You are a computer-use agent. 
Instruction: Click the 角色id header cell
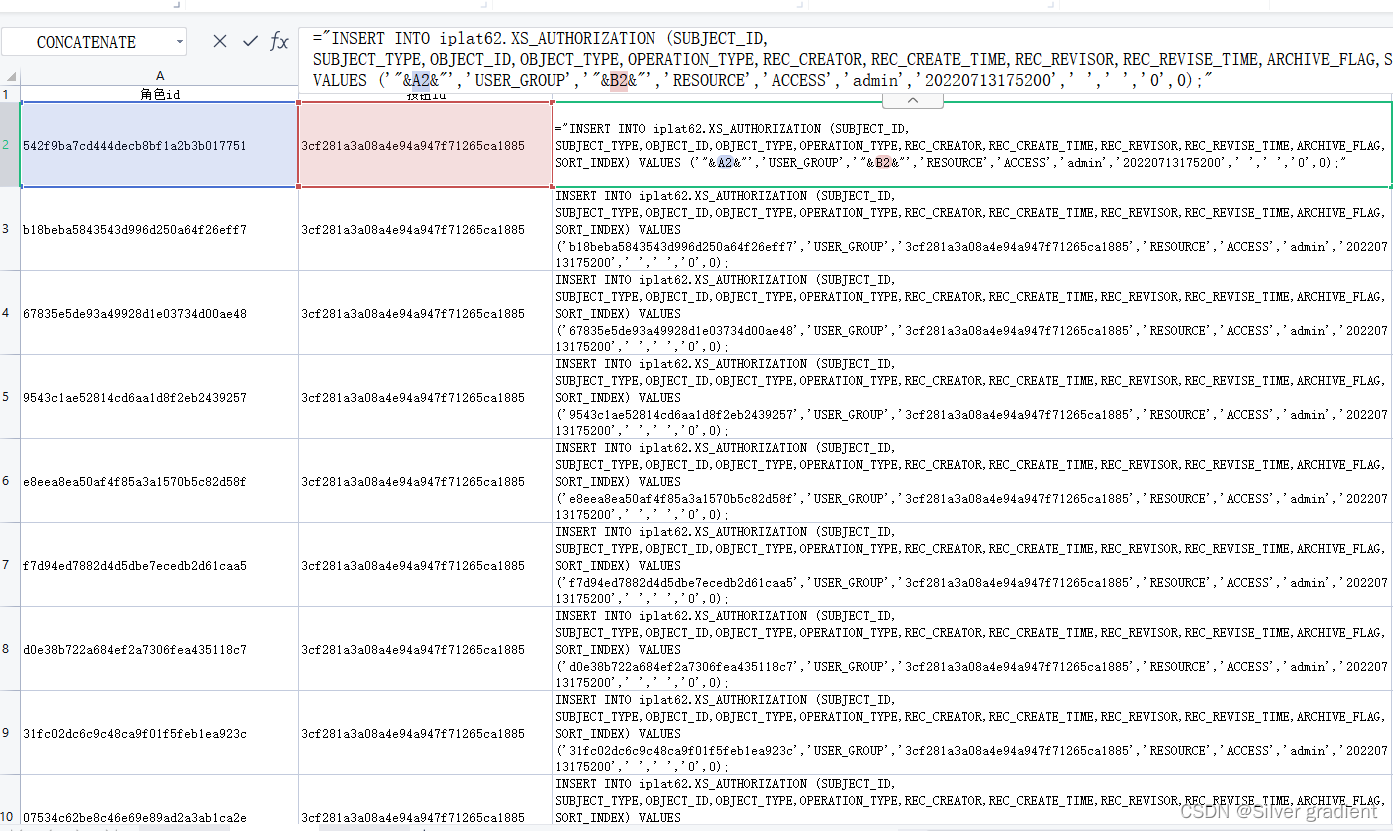tap(159, 94)
